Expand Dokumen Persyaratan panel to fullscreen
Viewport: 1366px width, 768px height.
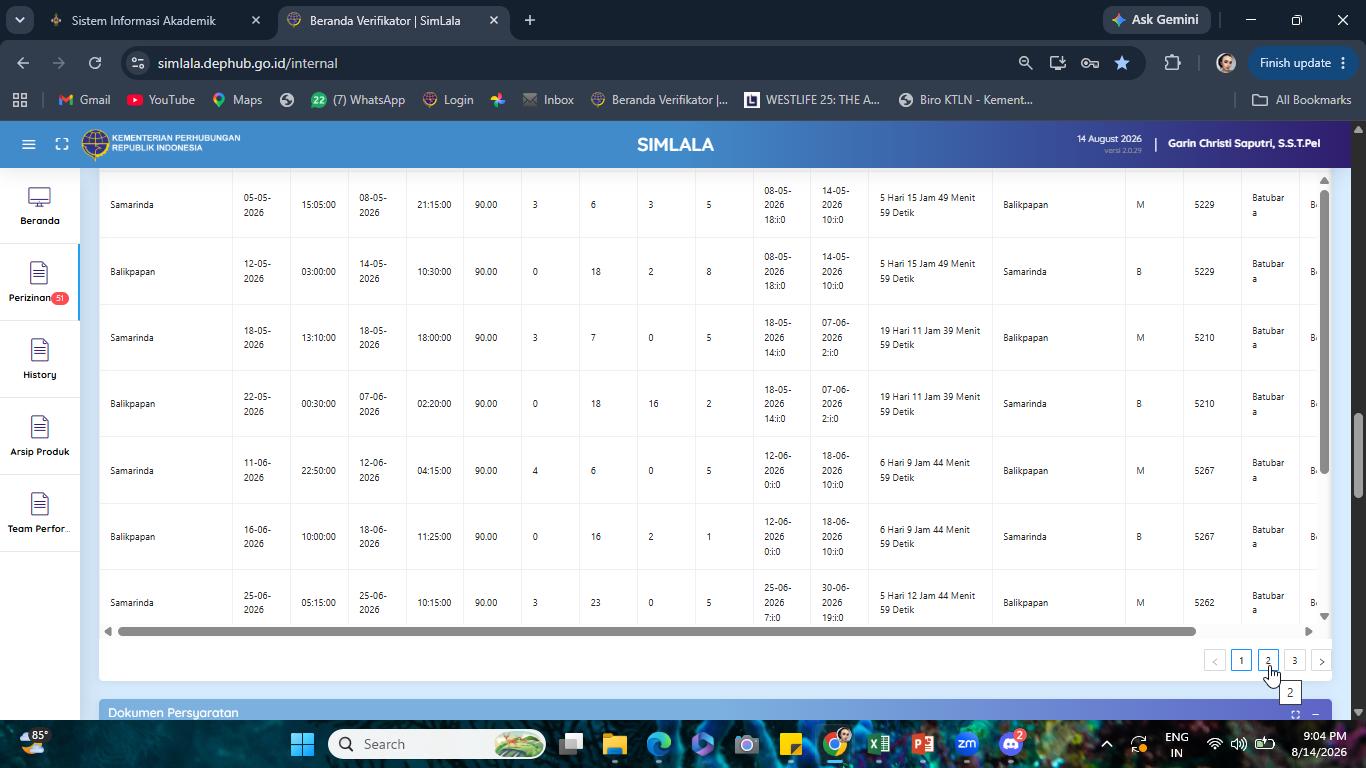click(1295, 714)
